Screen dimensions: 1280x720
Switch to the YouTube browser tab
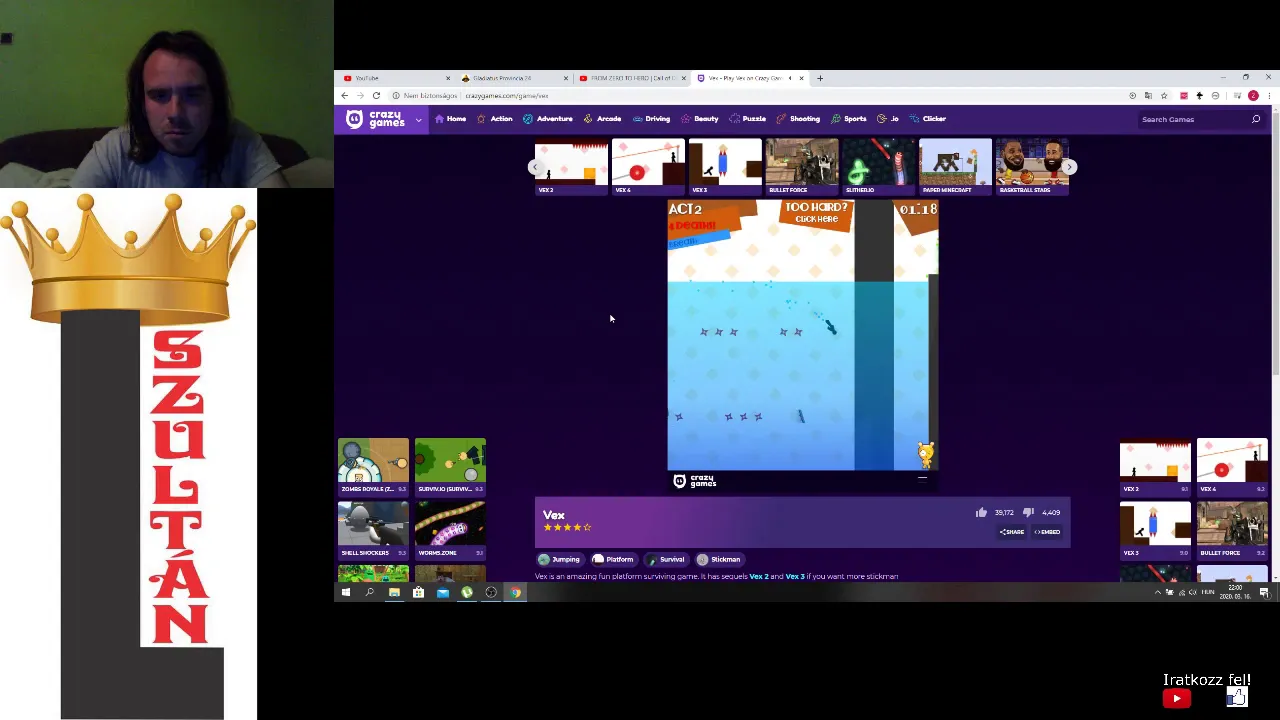pyautogui.click(x=395, y=78)
